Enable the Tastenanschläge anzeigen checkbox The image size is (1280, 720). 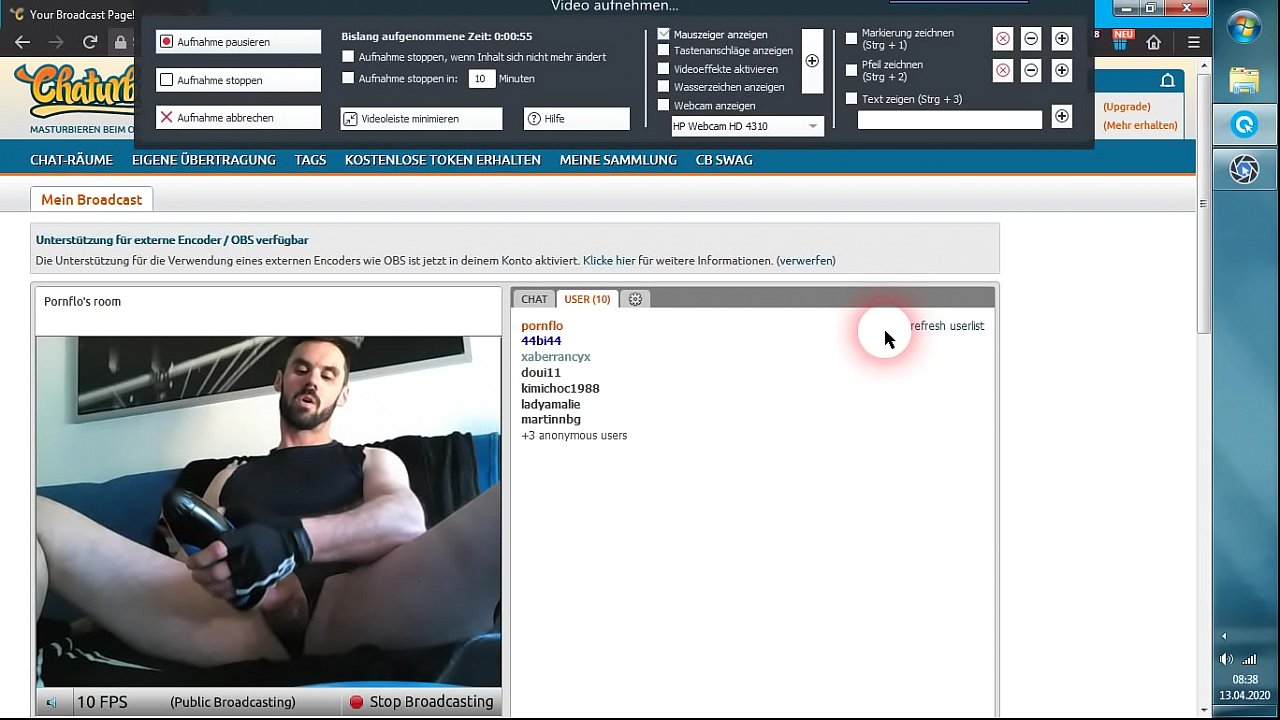664,51
